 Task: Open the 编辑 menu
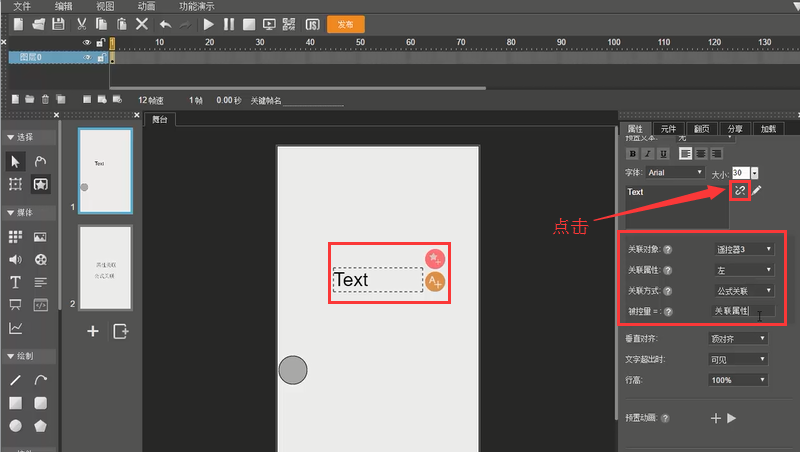63,6
